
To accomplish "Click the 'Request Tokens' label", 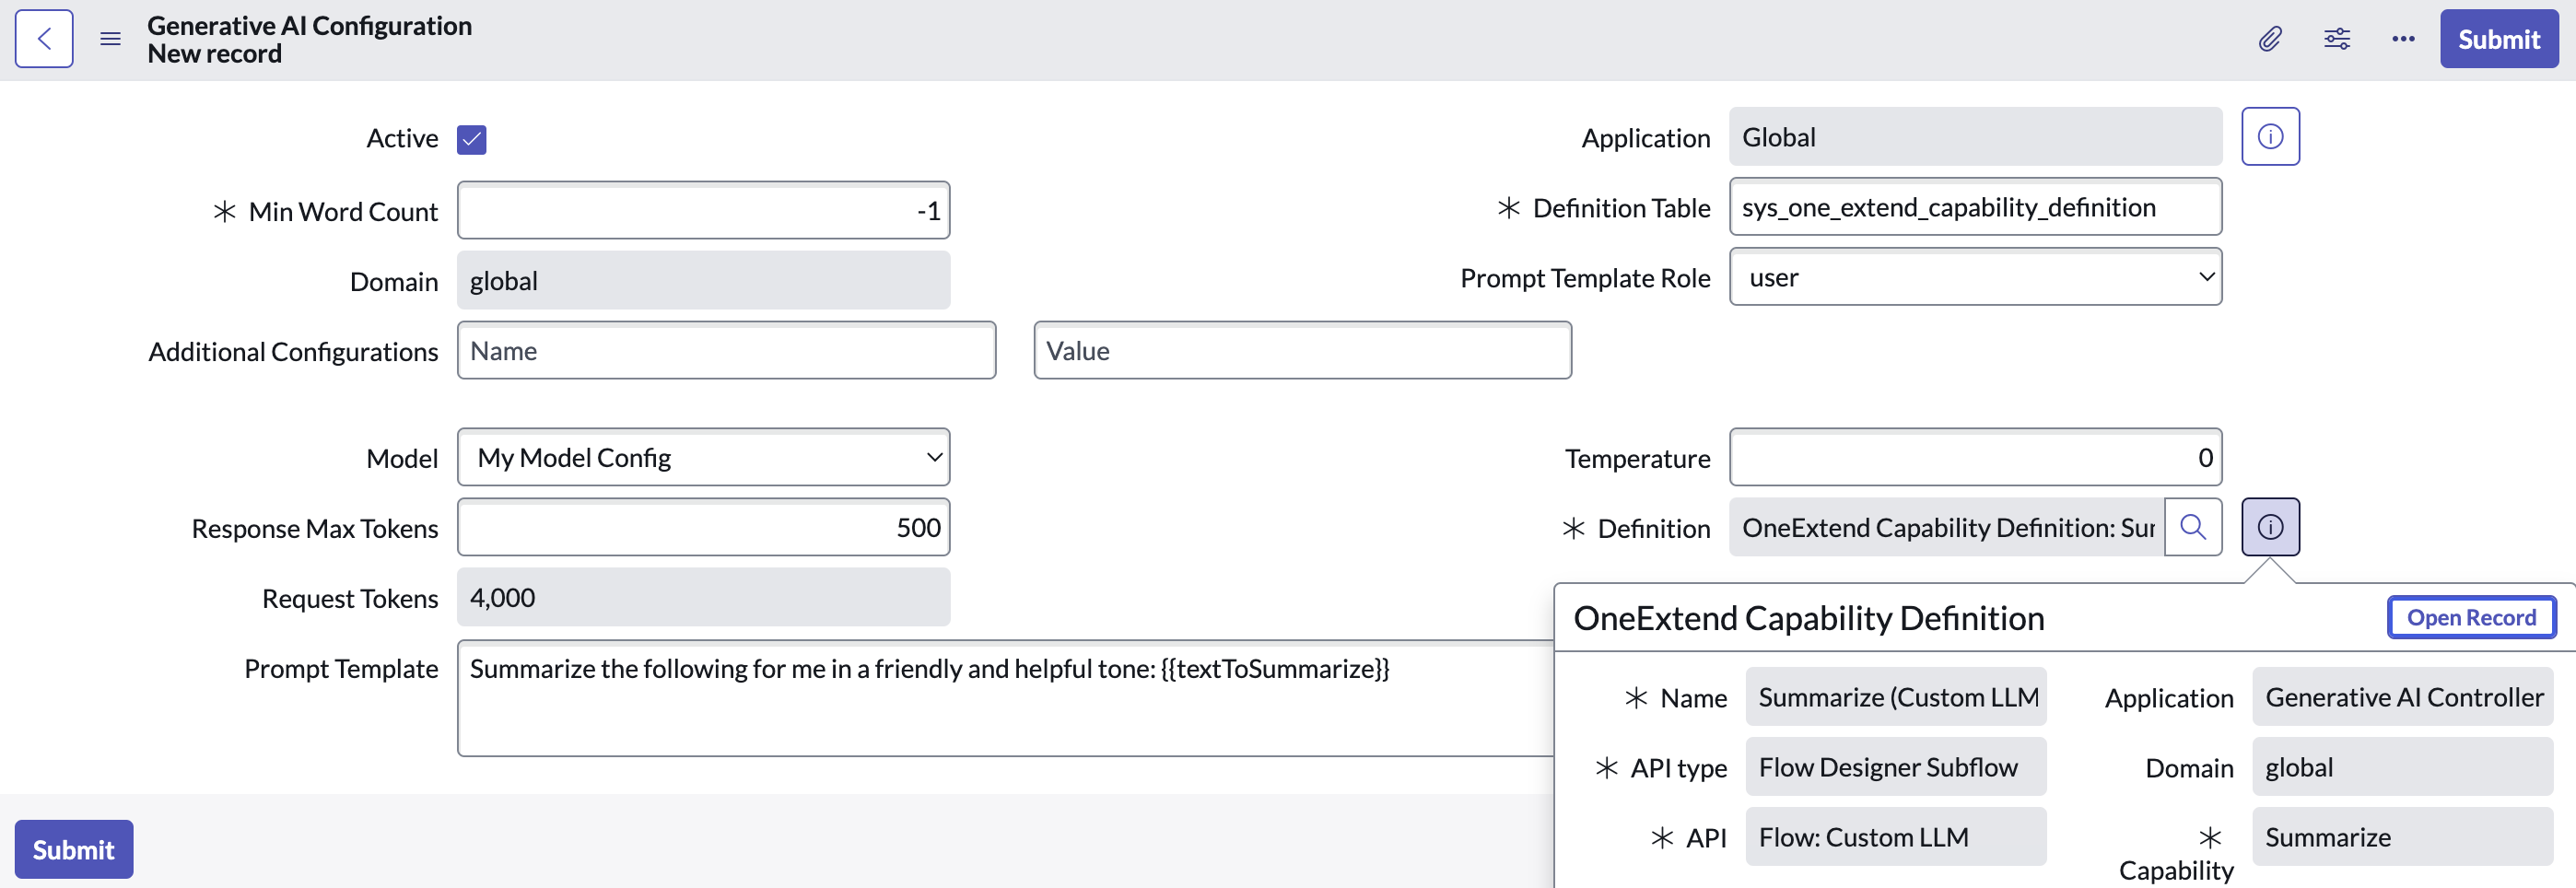I will [350, 598].
